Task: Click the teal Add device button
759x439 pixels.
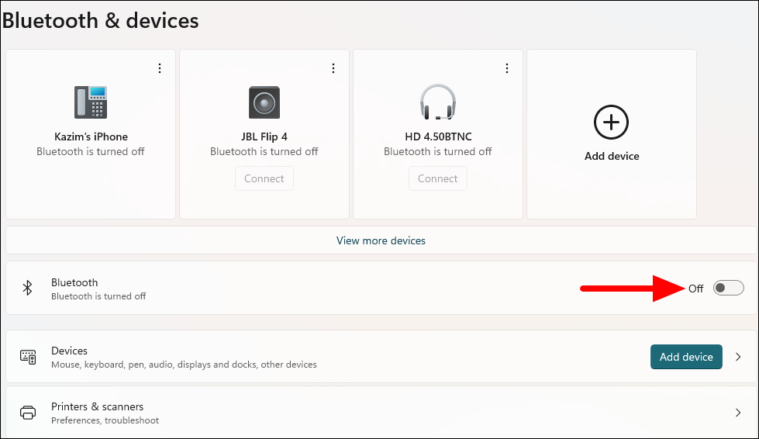Action: 686,357
